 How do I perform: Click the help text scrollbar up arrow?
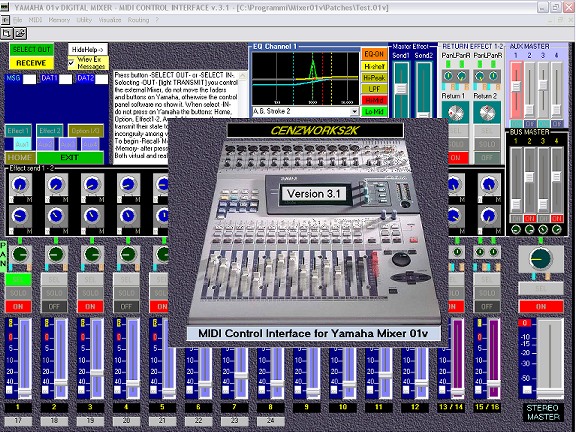(243, 76)
